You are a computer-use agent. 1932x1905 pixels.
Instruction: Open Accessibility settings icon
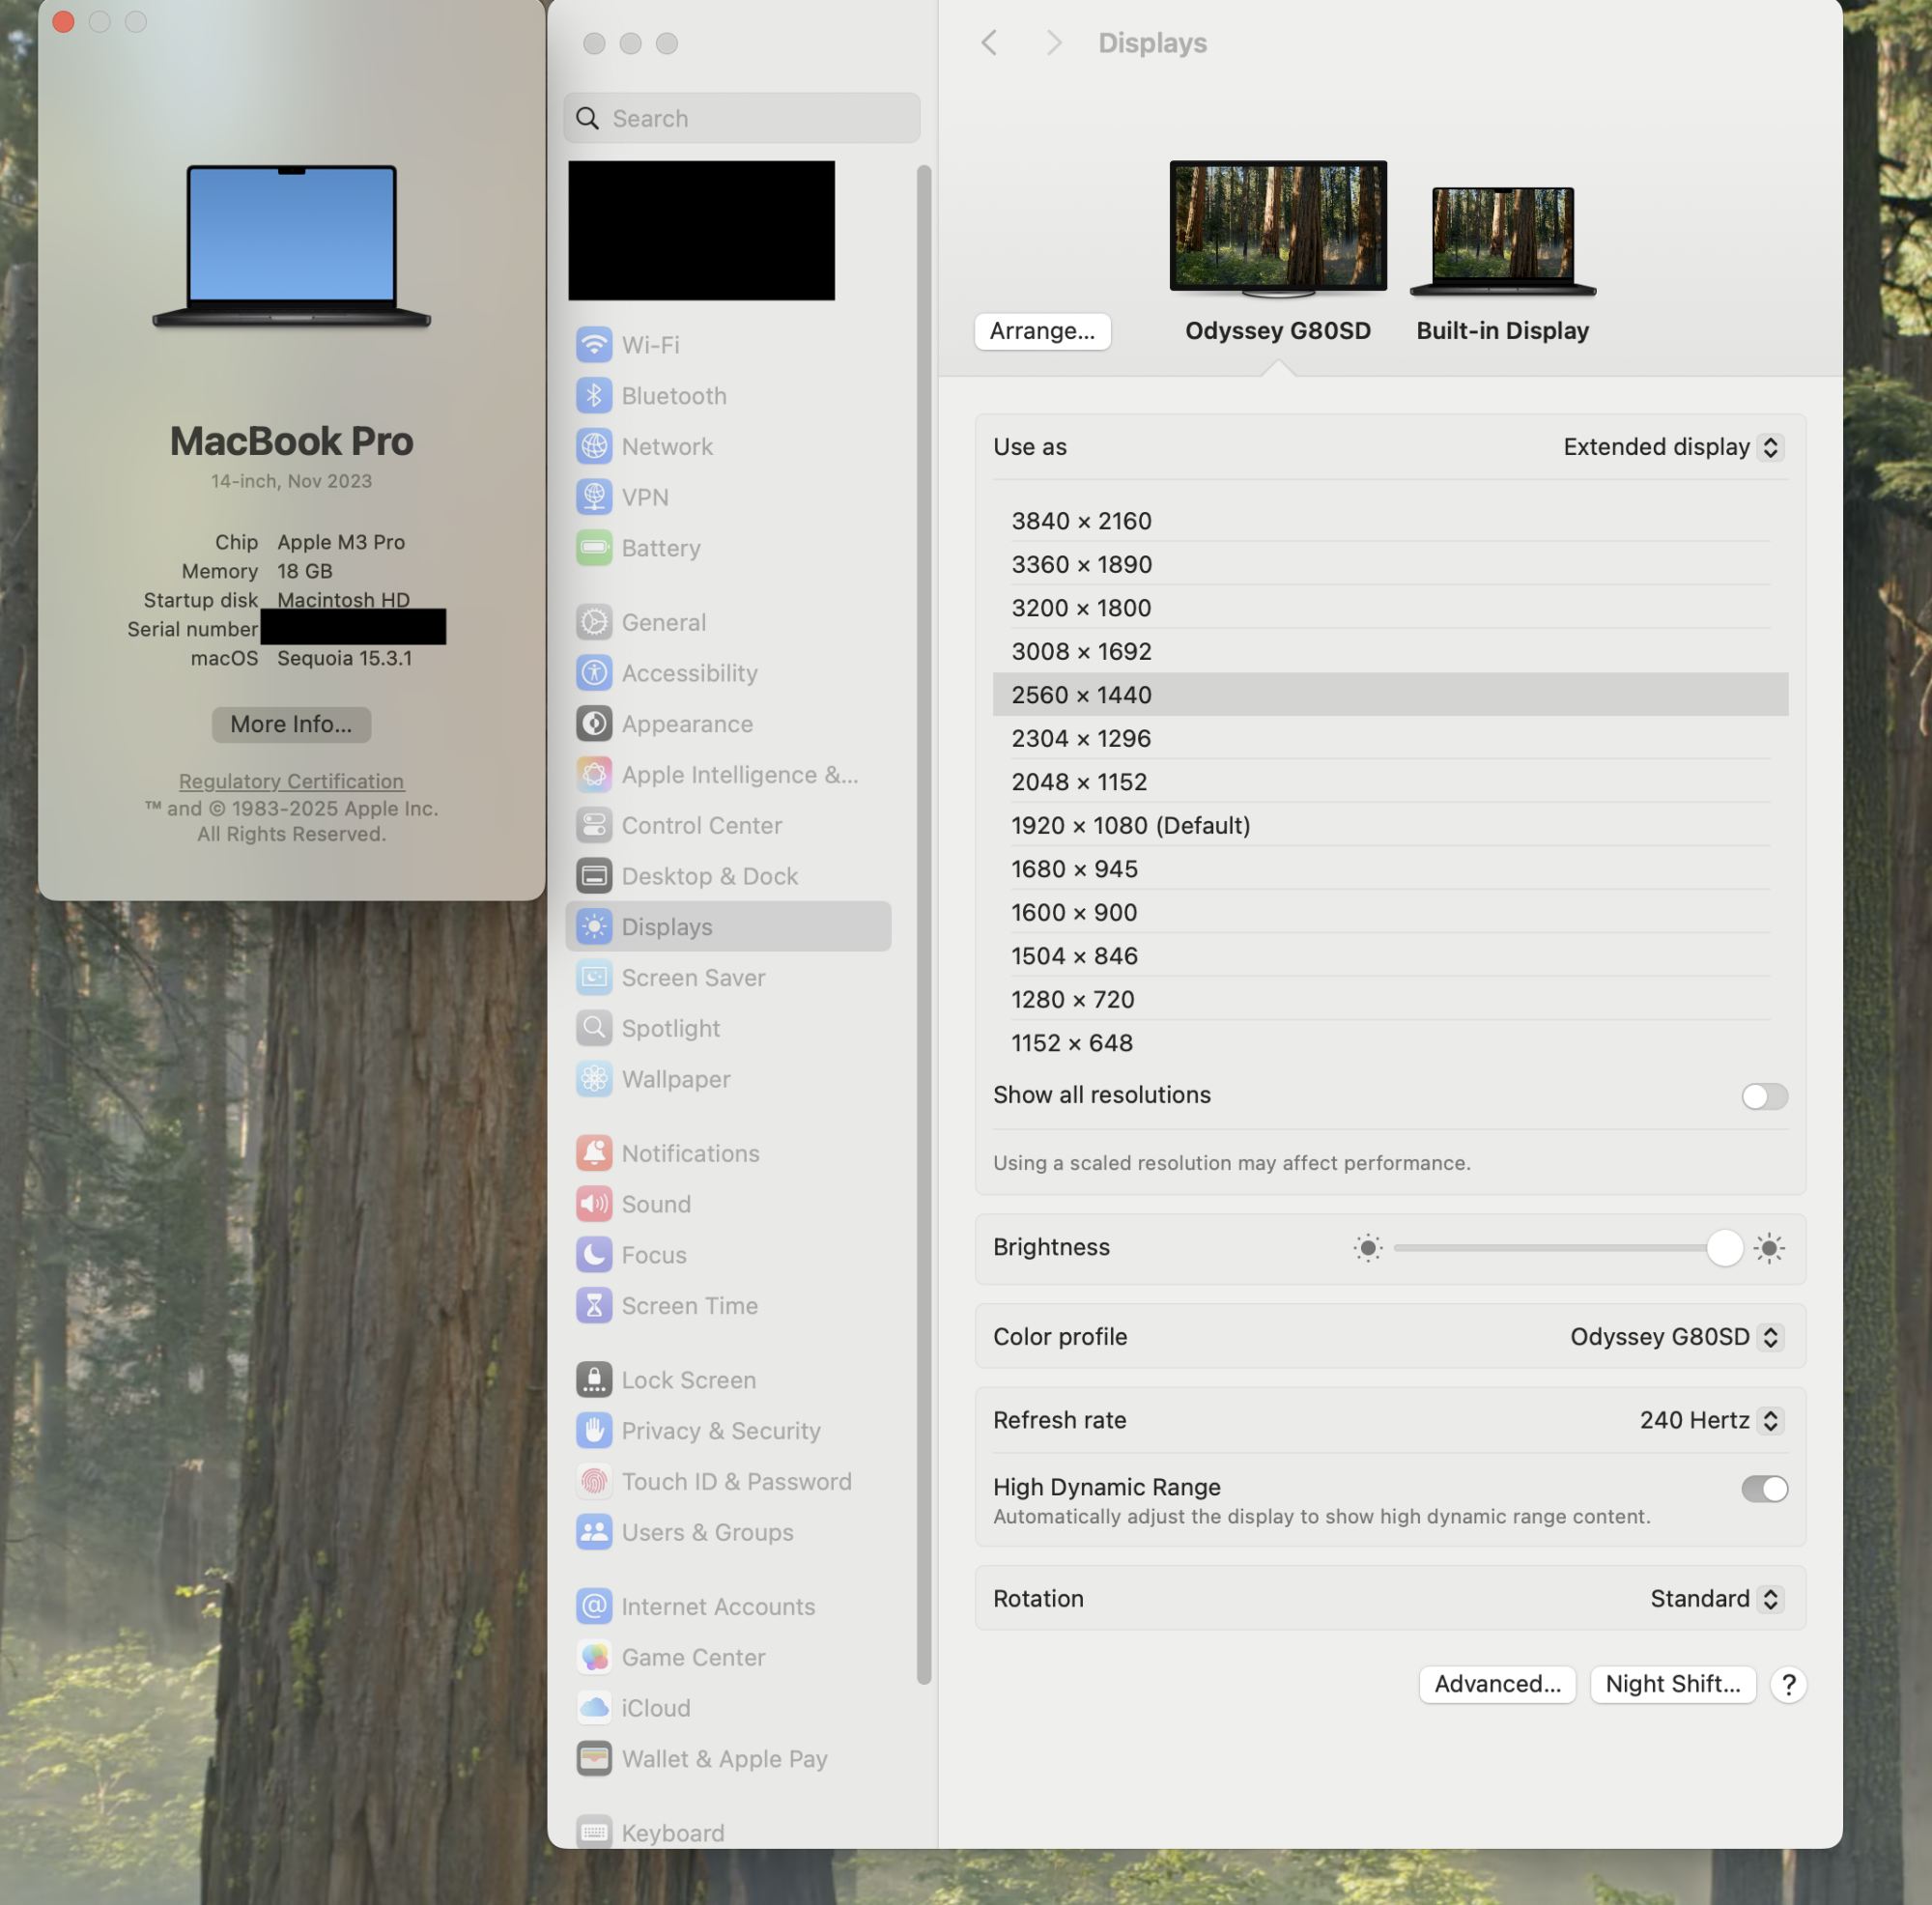tap(594, 673)
